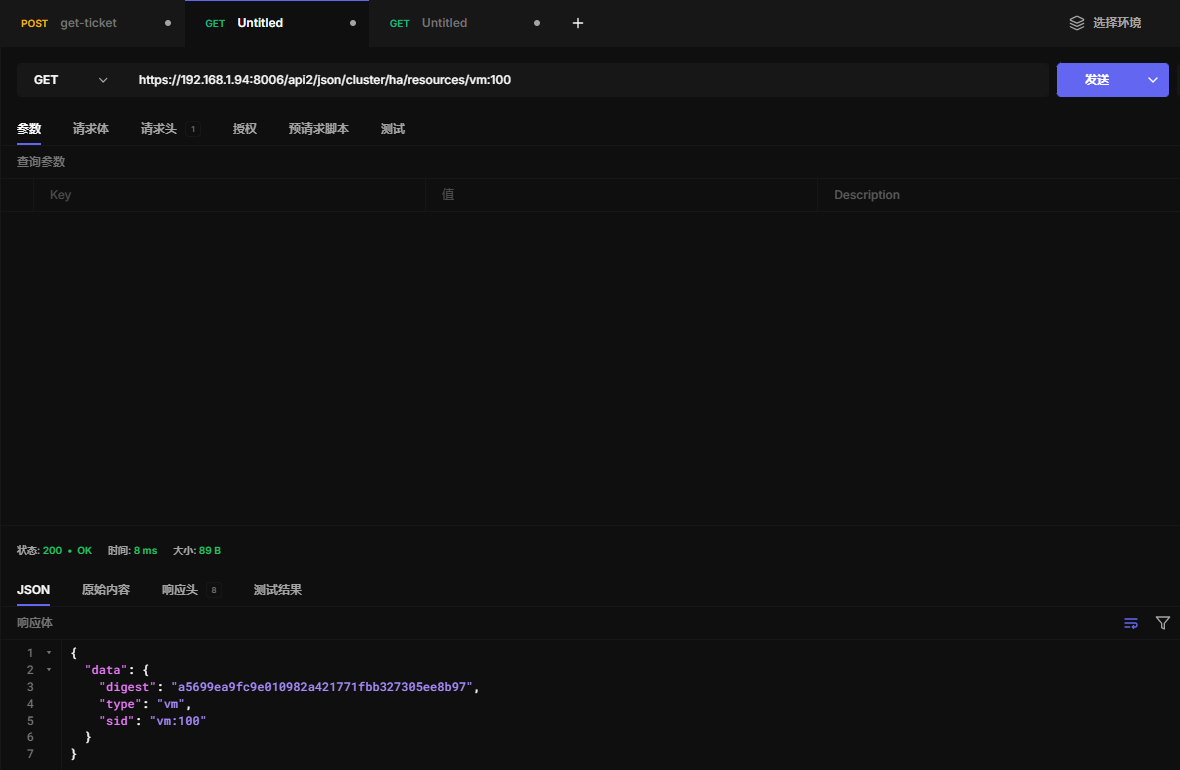Switch to the 授权 authorization tab
Viewport: 1180px width, 770px height.
pyautogui.click(x=245, y=129)
